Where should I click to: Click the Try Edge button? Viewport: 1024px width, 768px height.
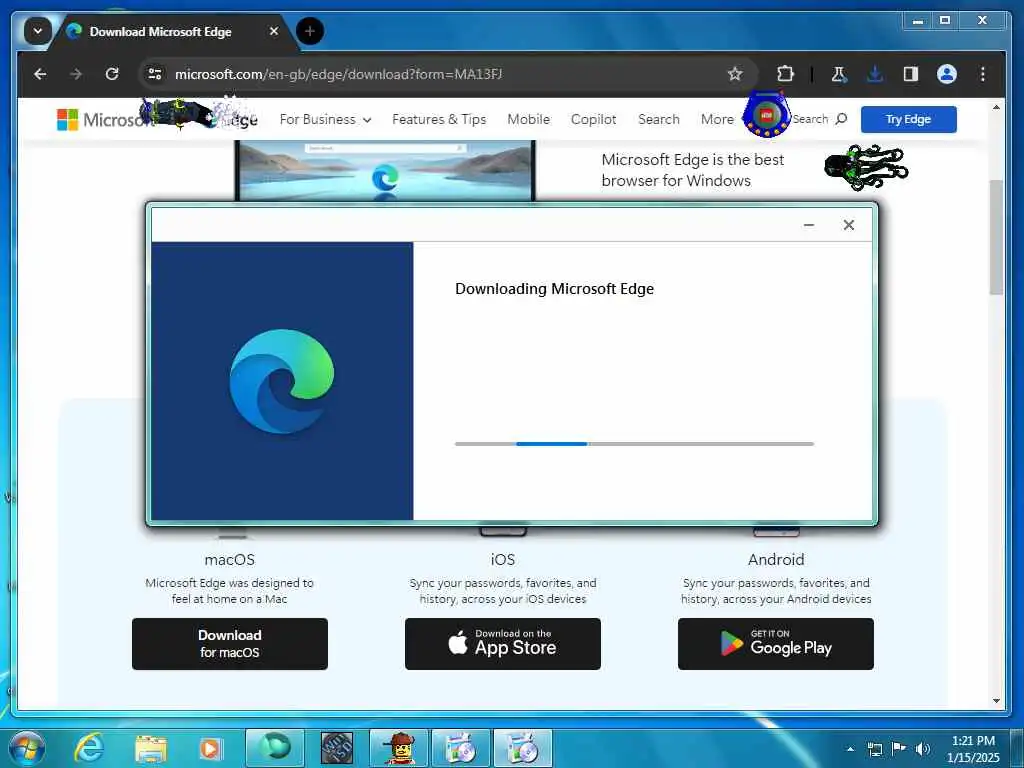908,120
